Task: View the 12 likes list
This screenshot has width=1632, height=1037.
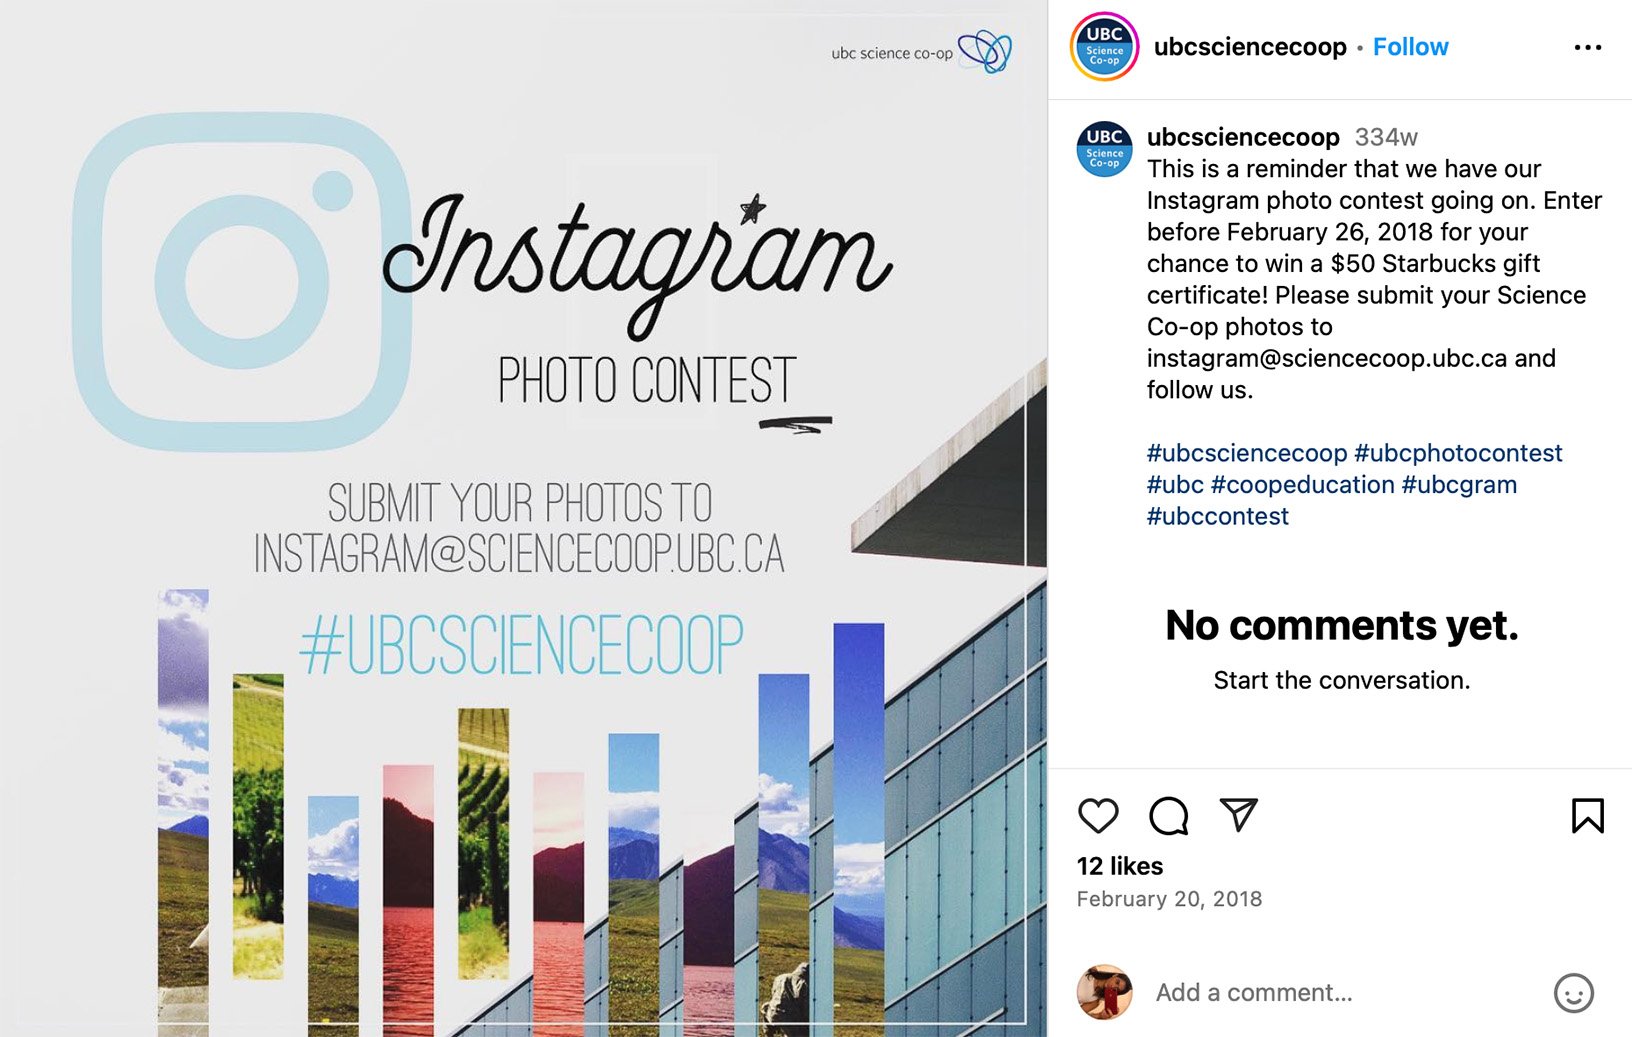Action: (1120, 866)
